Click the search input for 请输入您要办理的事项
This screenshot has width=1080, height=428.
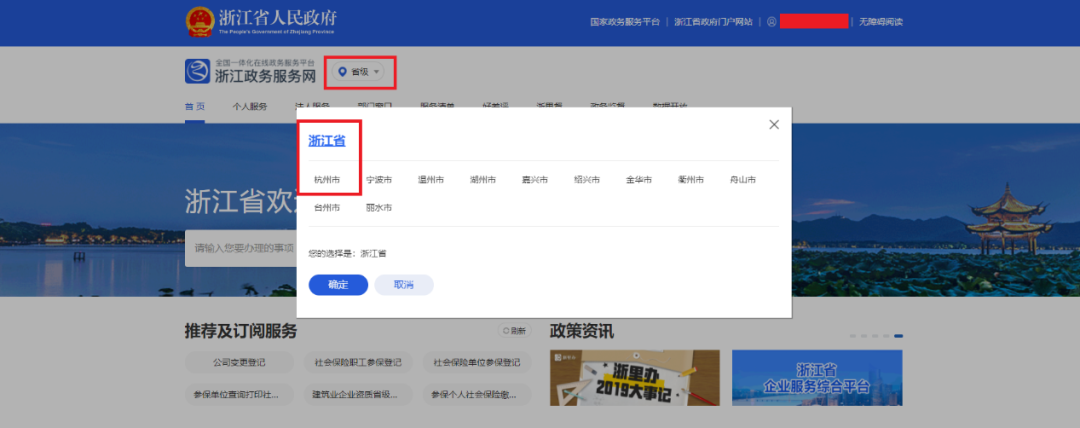click(240, 248)
